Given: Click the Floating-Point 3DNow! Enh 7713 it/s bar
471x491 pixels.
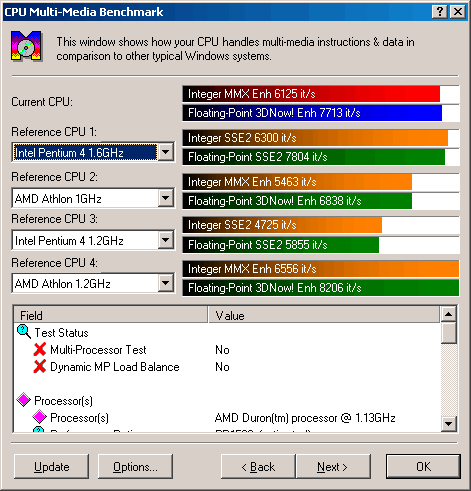Looking at the screenshot, I should click(x=321, y=113).
